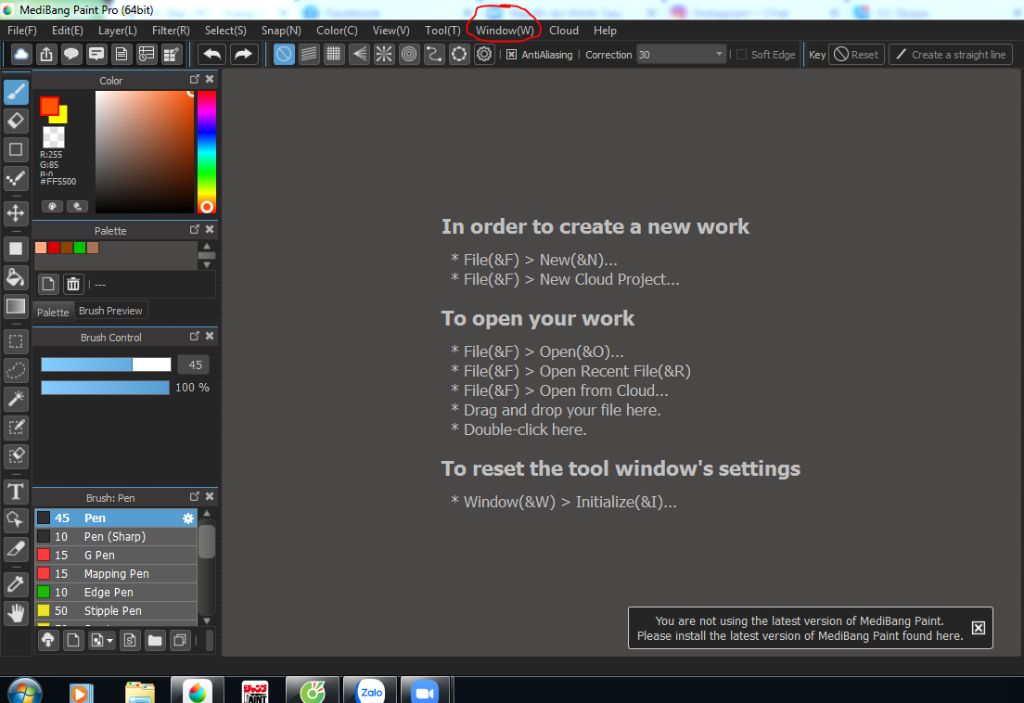Screen dimensions: 1024x703
Task: Open the File(F) menu
Action: [22, 30]
